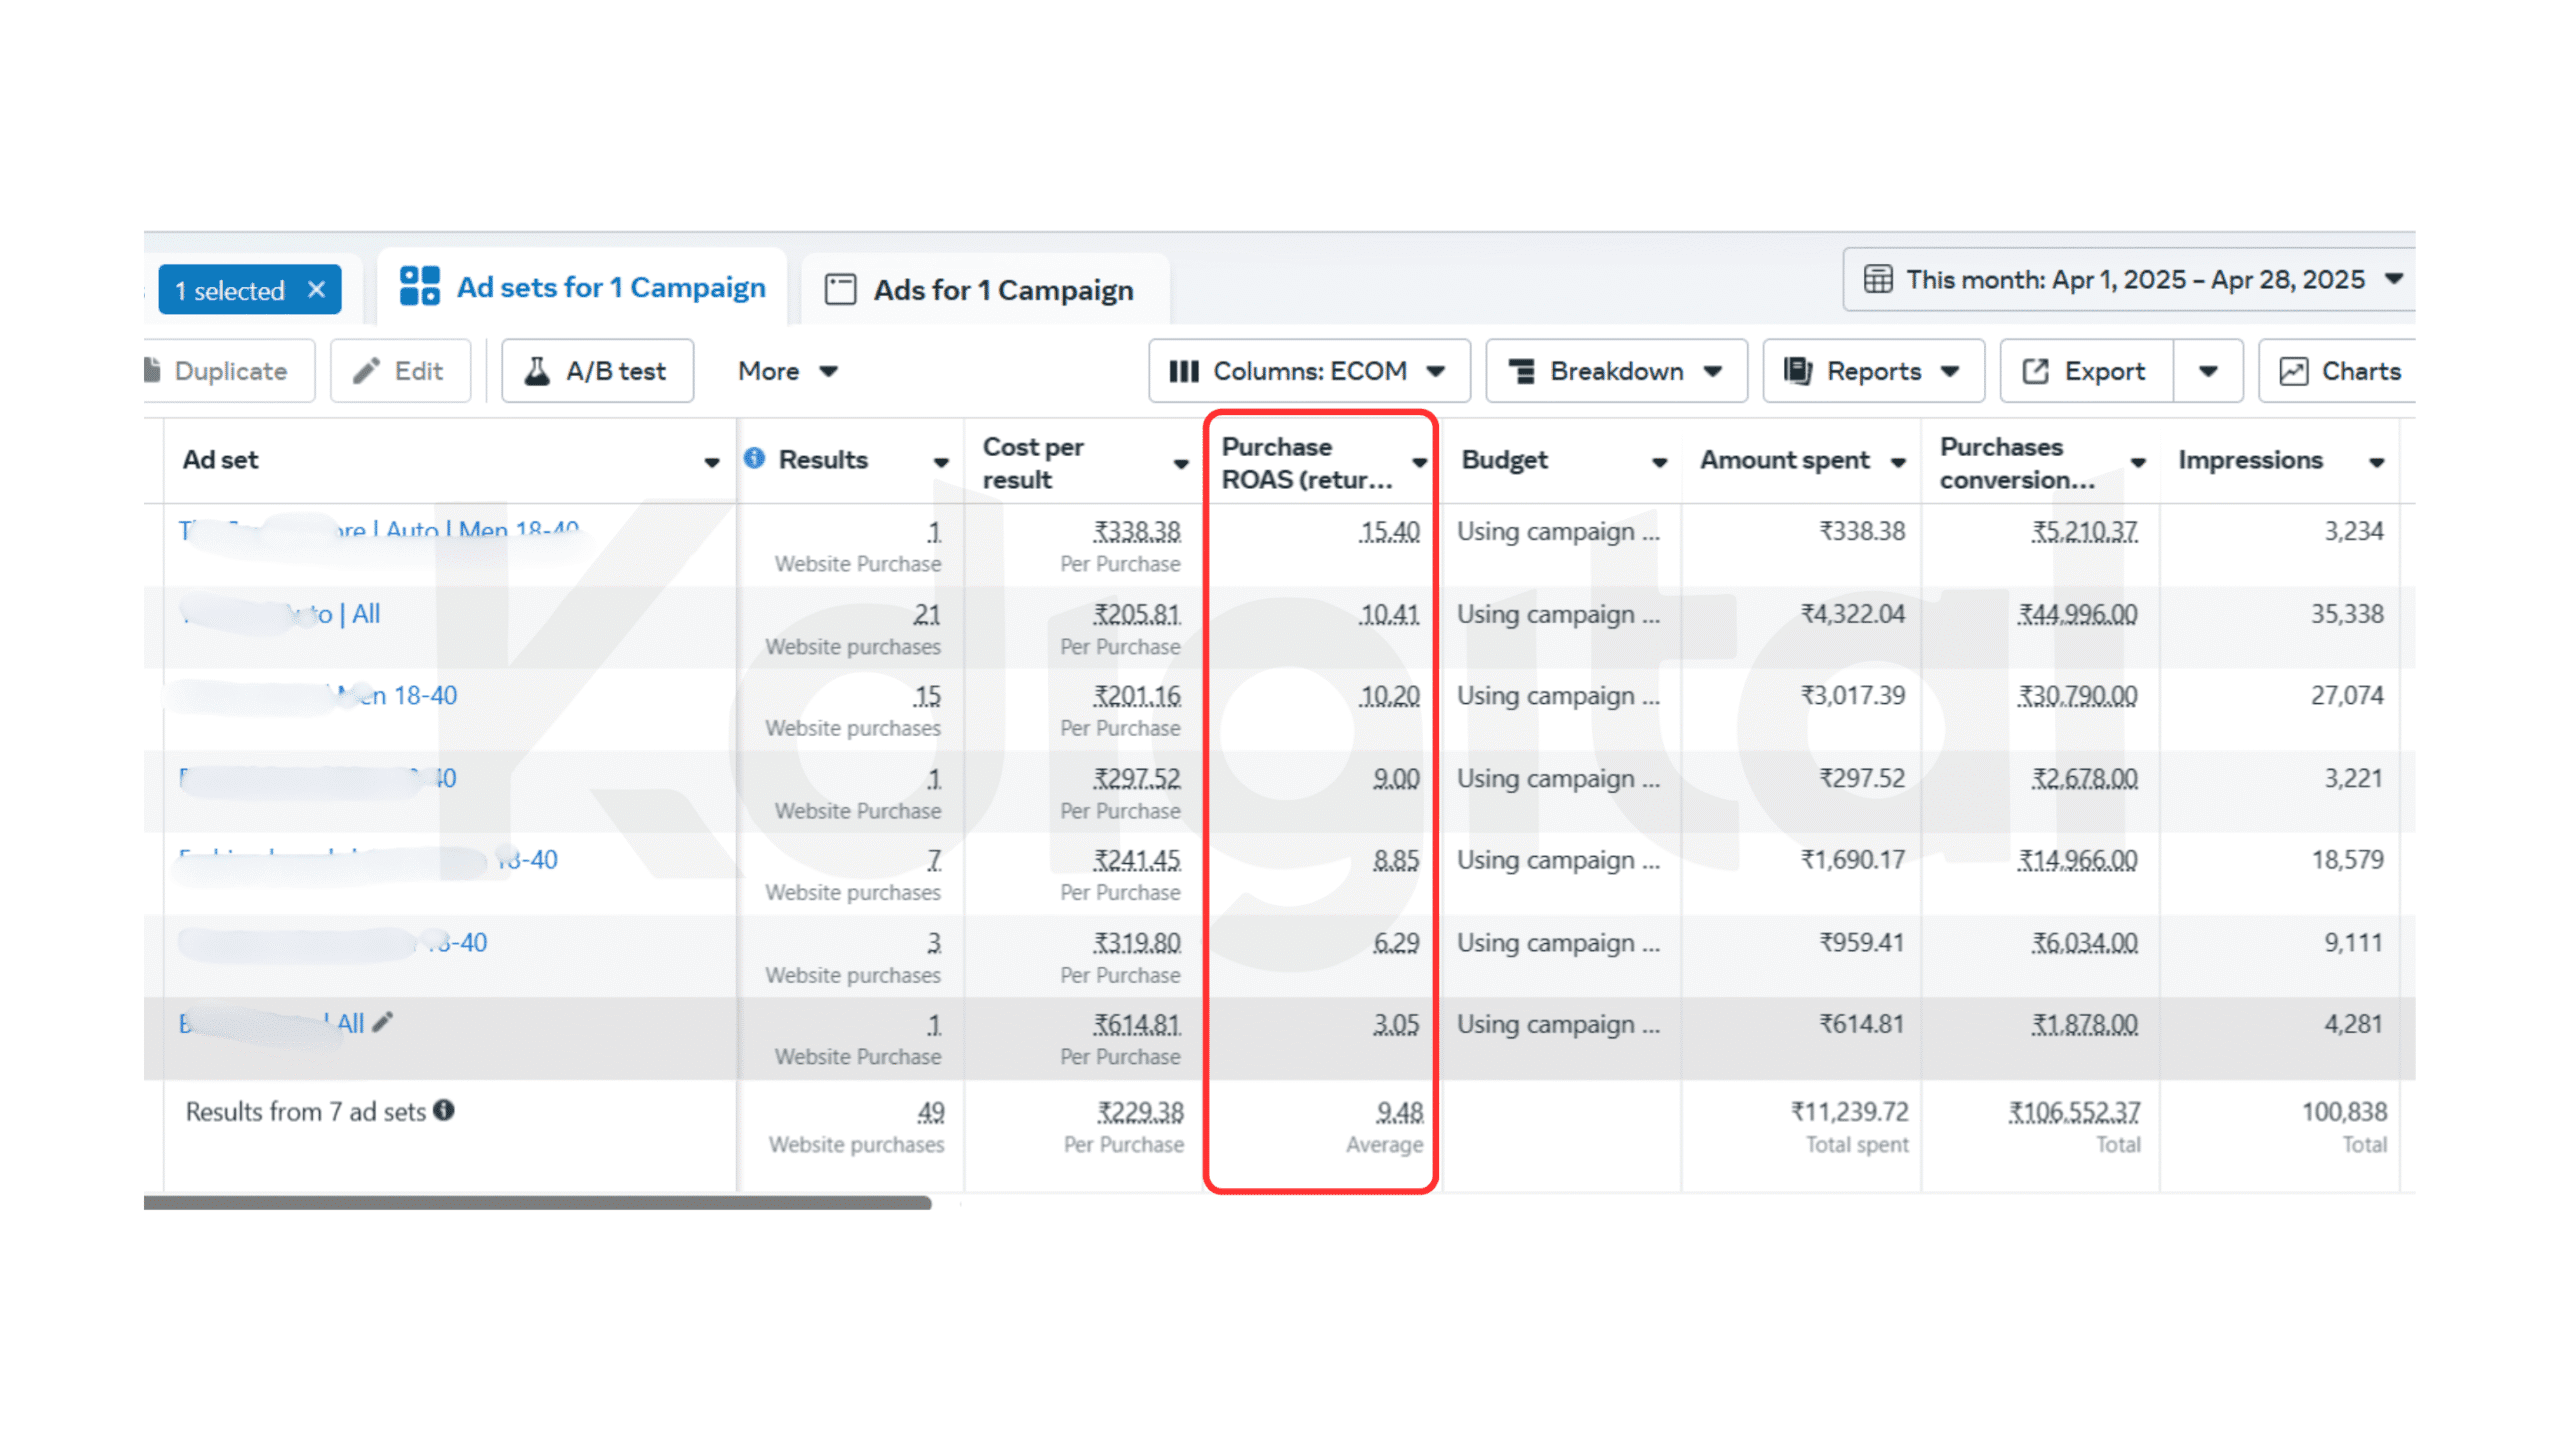Click the horizontal scrollbar below the table
Viewport: 2560px width, 1440px height.
(537, 1203)
